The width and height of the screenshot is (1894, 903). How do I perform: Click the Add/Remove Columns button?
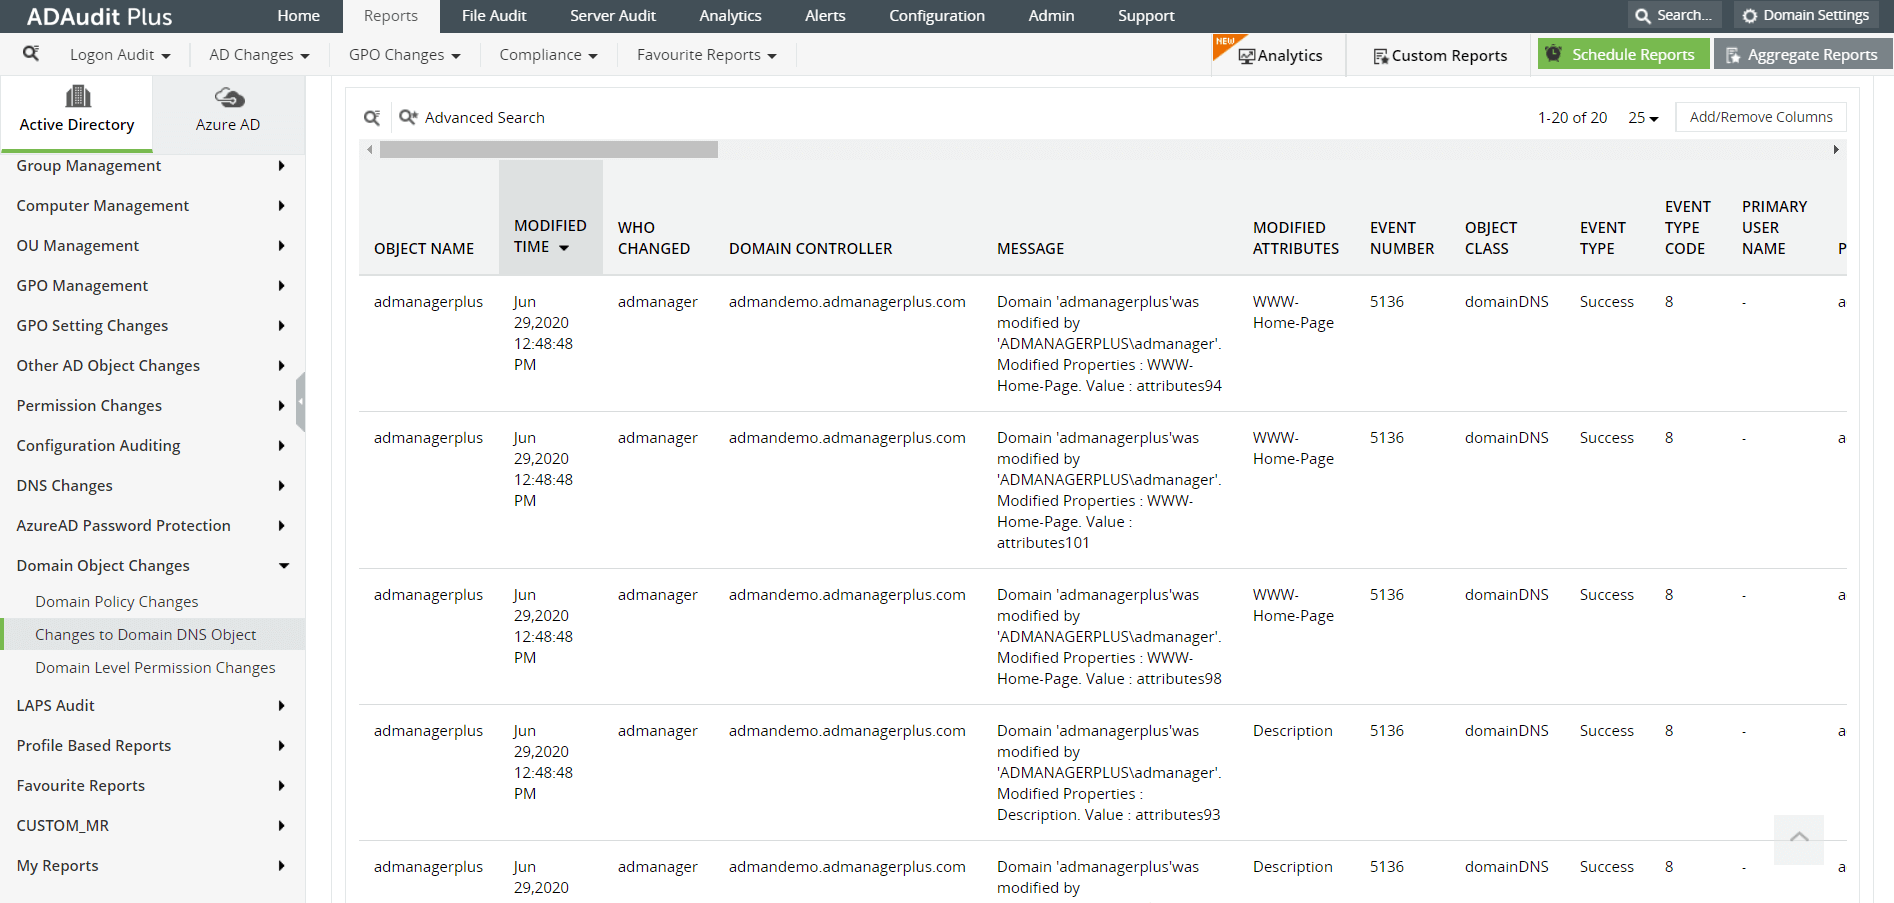1760,117
